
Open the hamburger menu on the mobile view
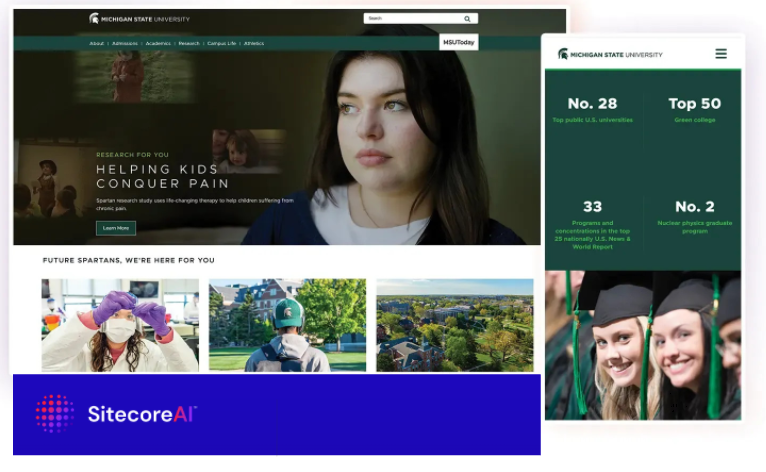(x=721, y=54)
